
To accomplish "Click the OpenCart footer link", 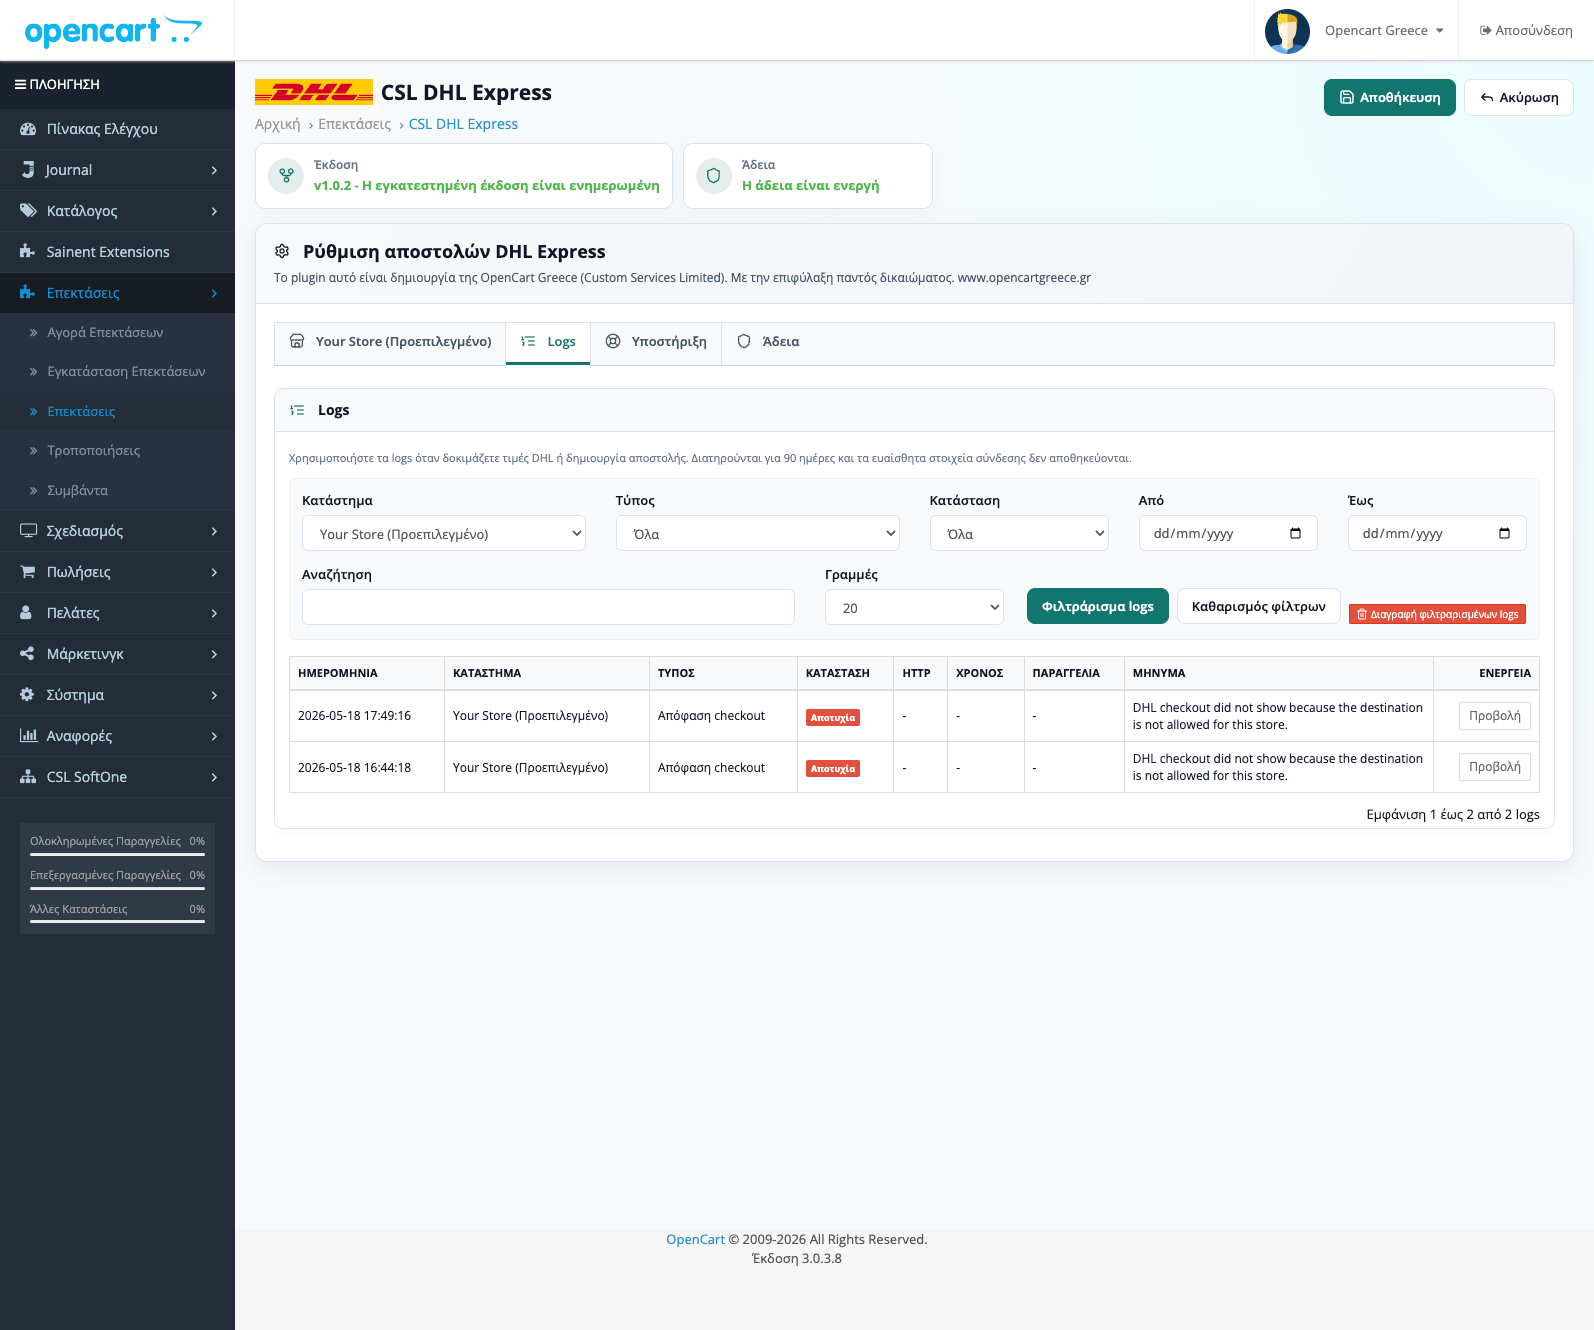I will 696,1240.
